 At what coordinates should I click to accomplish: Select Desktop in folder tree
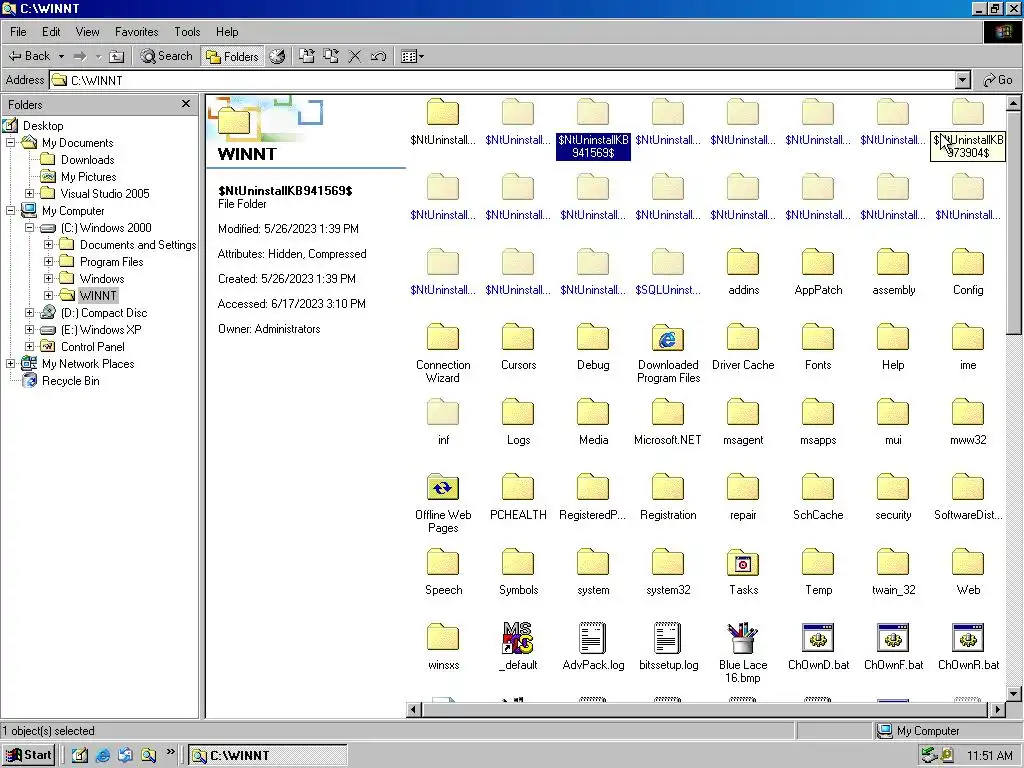coord(43,126)
